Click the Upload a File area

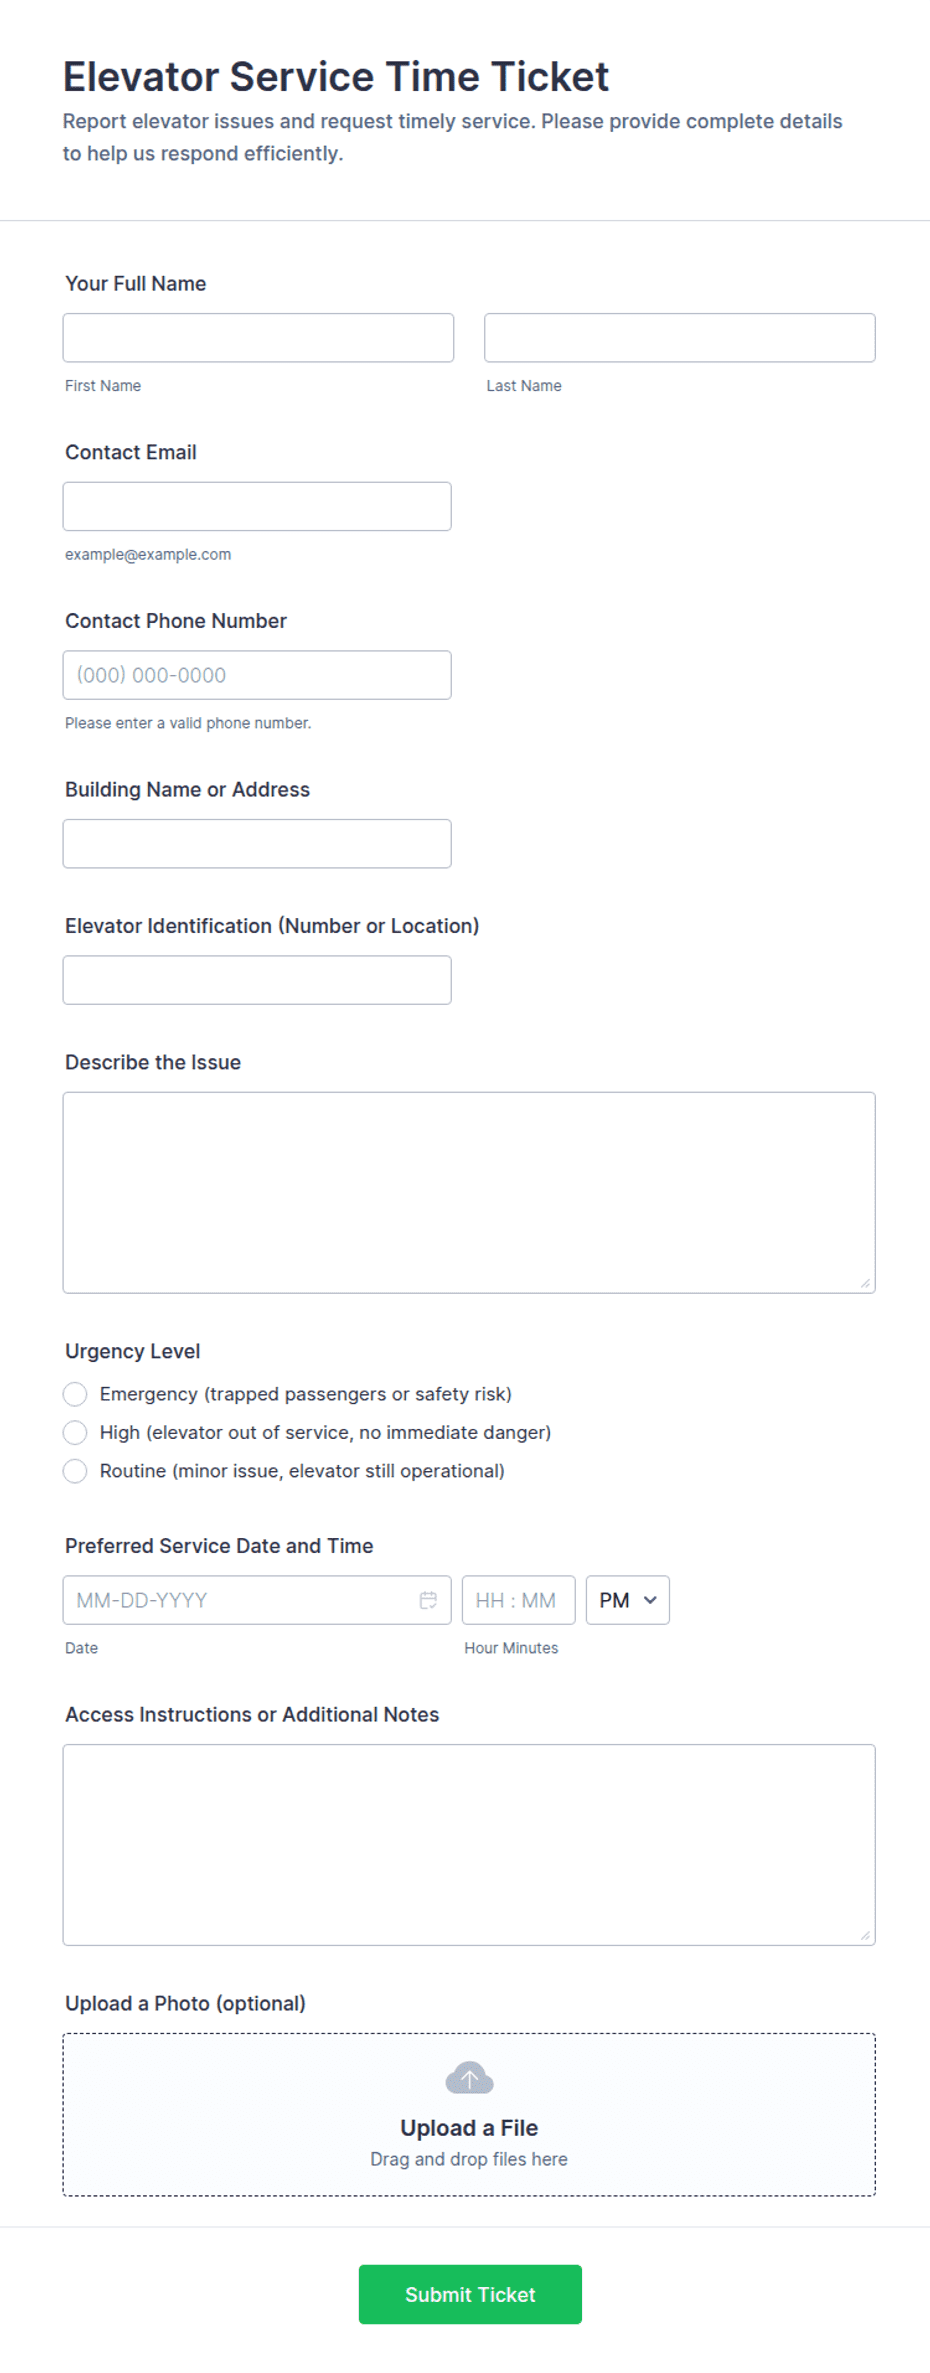tap(469, 2114)
